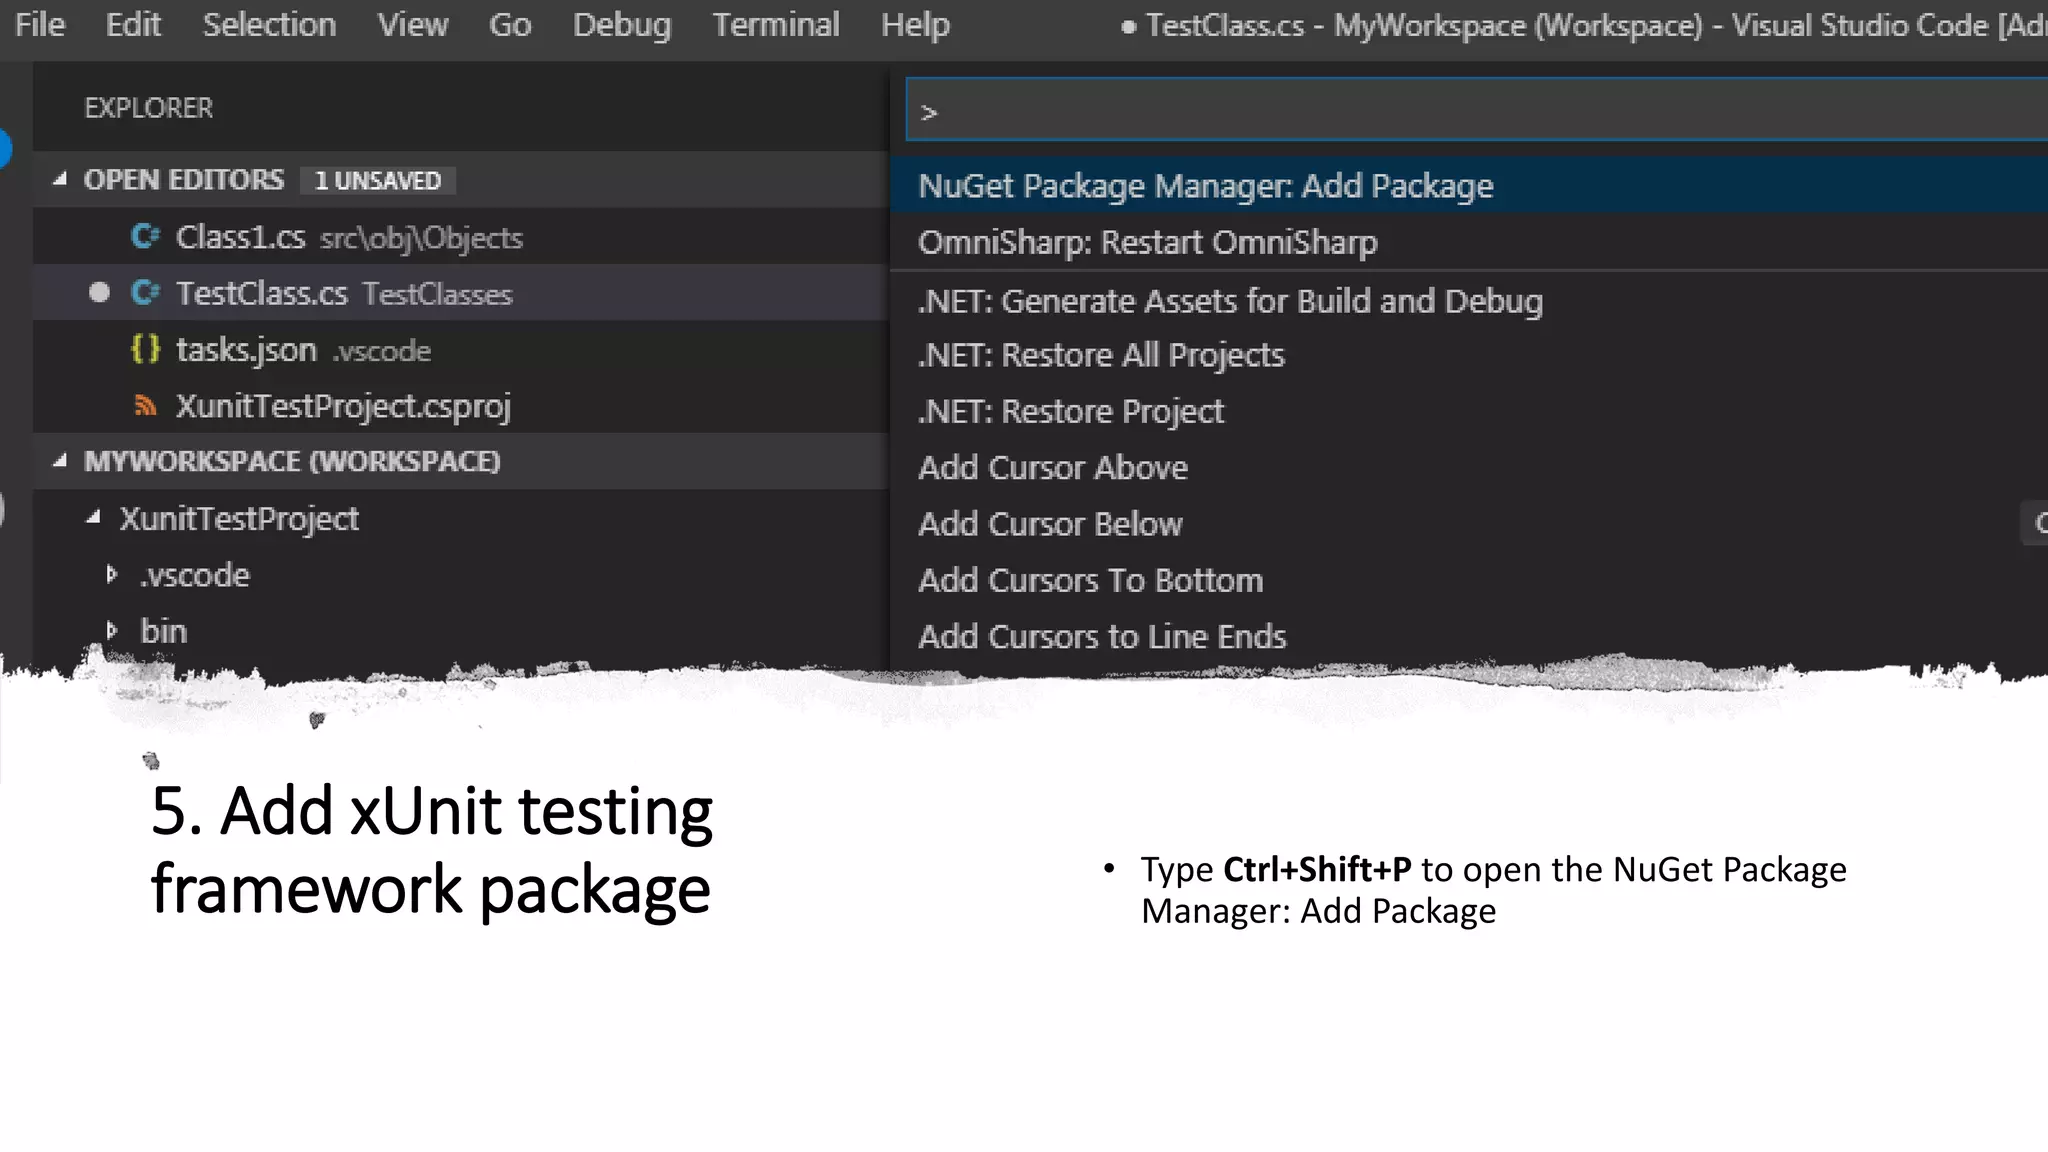Click the orange icon beside XunitTestProject.csproj
The height and width of the screenshot is (1152, 2048).
[145, 406]
